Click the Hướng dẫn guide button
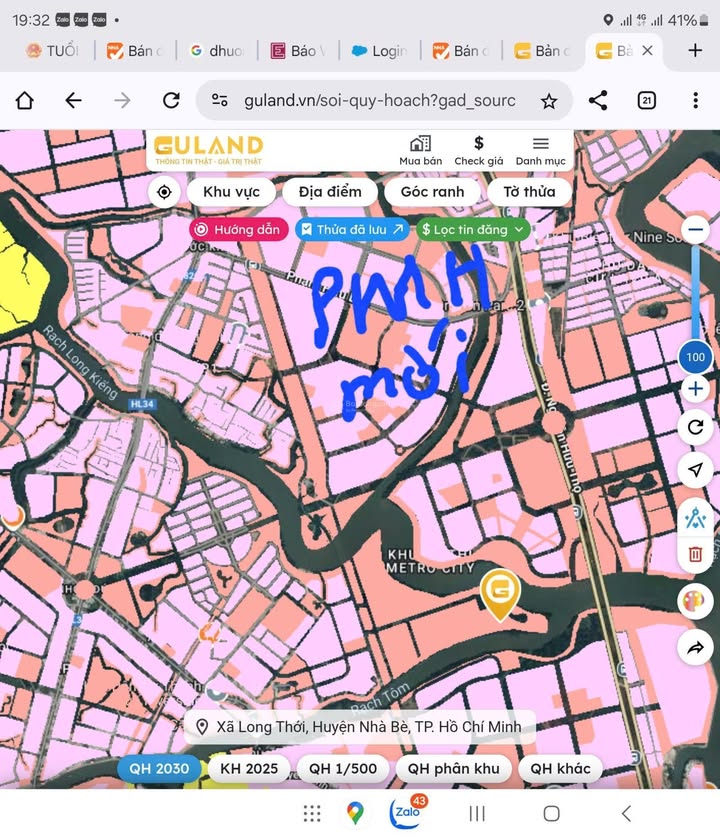The image size is (720, 838). [239, 229]
